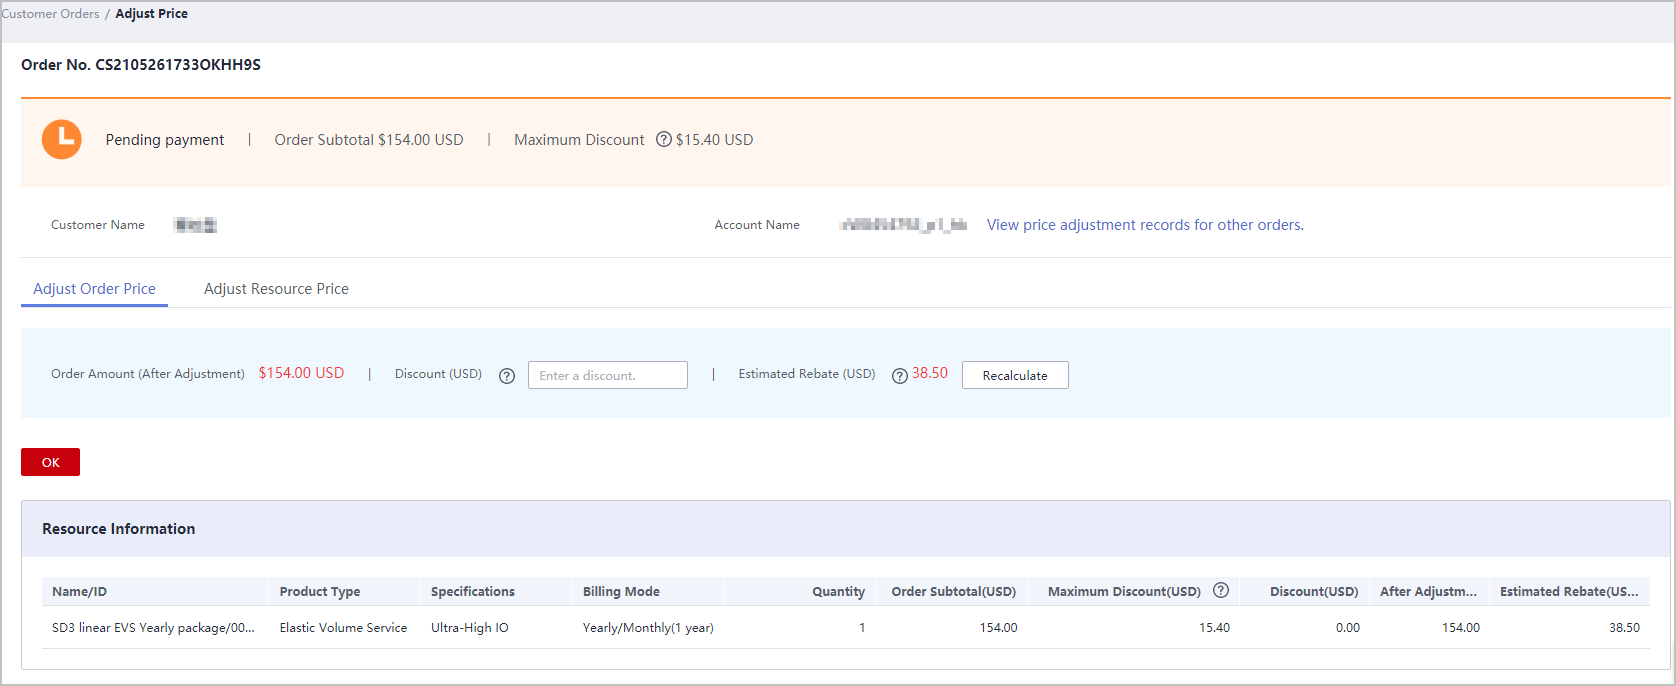Switch to the Adjust Resource Price tab
Viewport: 1676px width, 686px height.
(x=276, y=289)
